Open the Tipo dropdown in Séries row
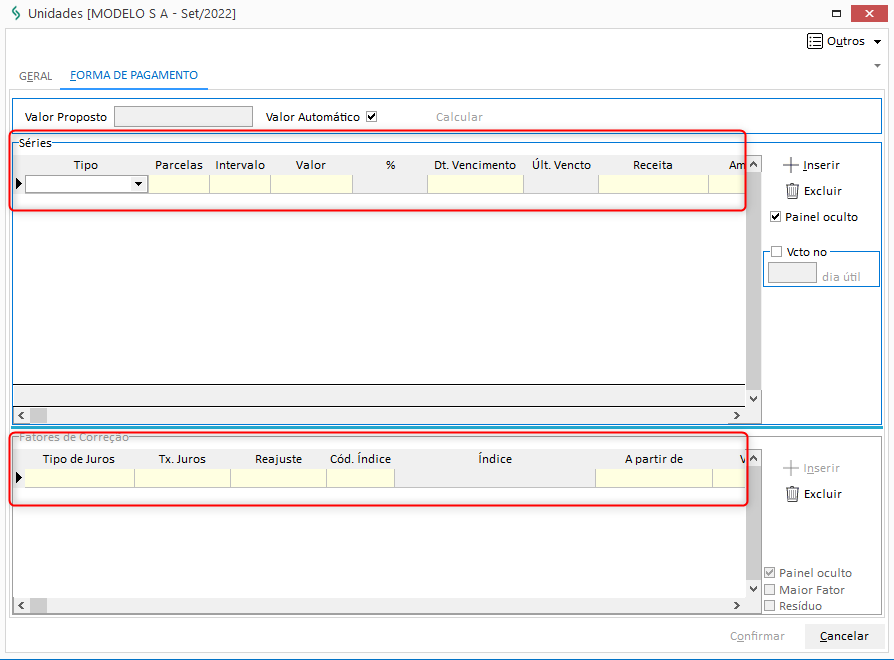This screenshot has height=660, width=894. click(138, 184)
